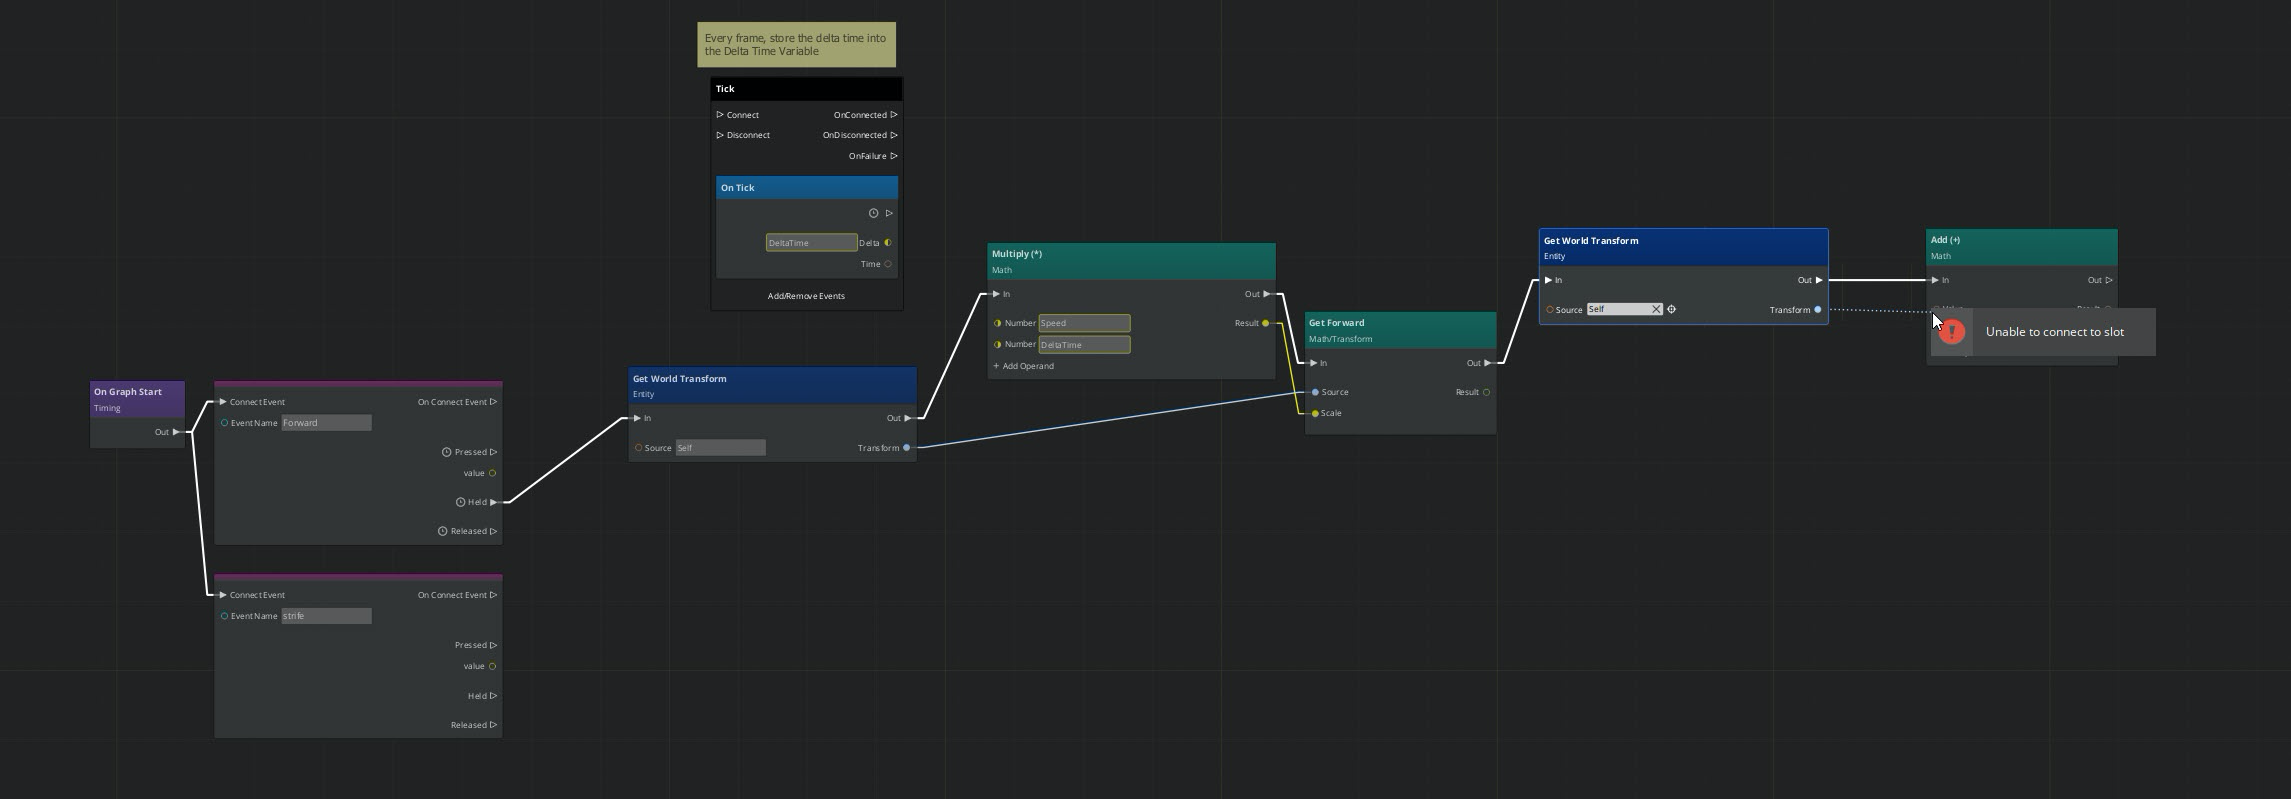
Task: Select the Get Forward node header
Action: click(1400, 330)
